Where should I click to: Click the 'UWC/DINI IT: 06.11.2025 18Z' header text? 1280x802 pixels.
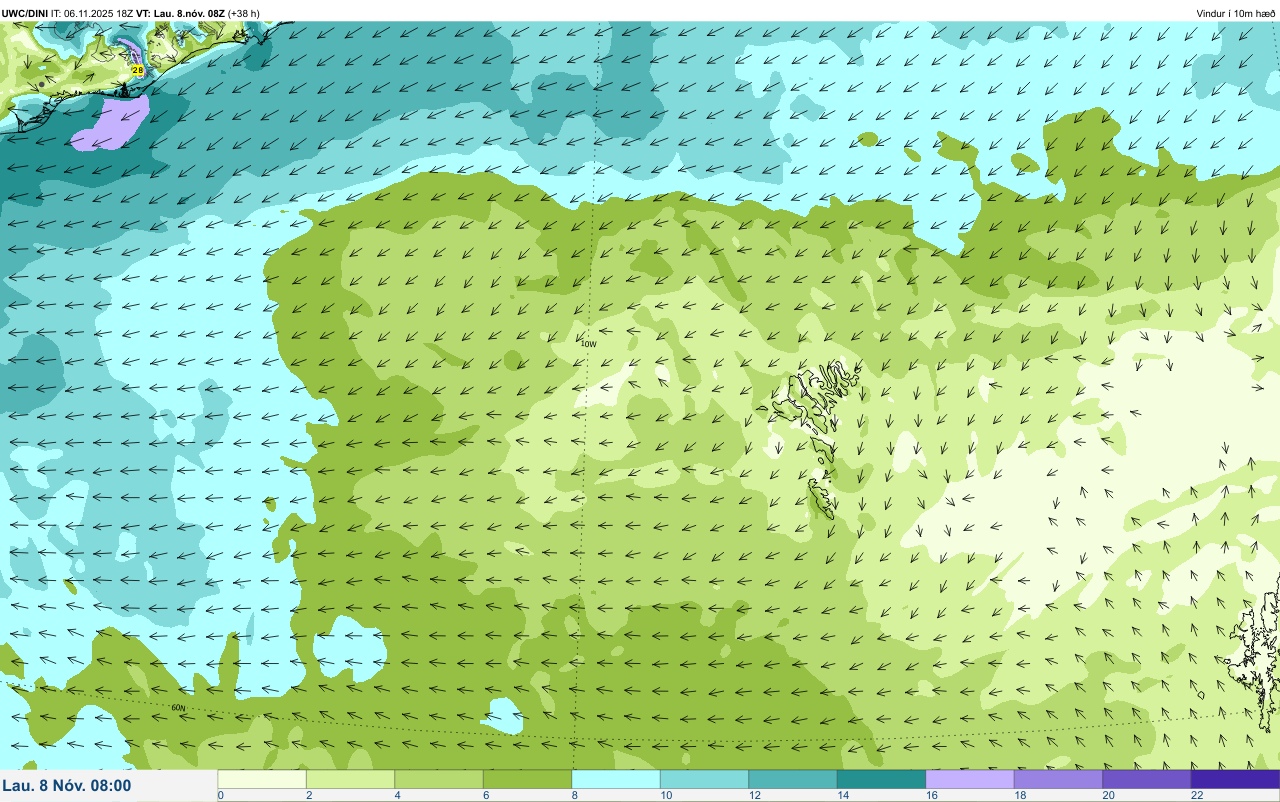[x=68, y=13]
